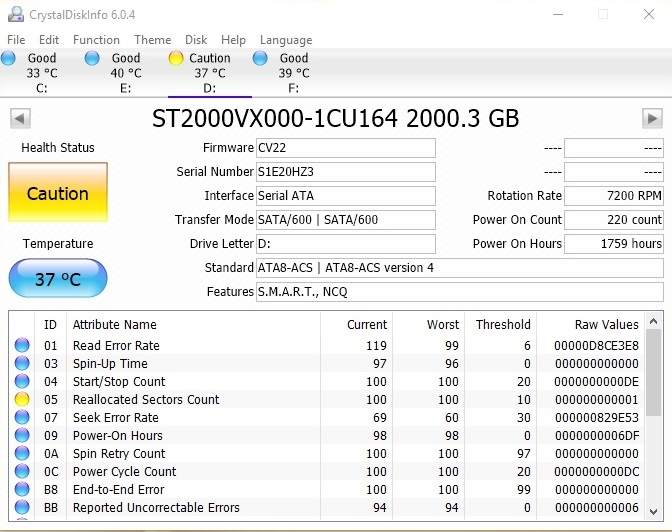672x532 pixels.
Task: Select the Read Error Rate row name
Action: tap(116, 346)
